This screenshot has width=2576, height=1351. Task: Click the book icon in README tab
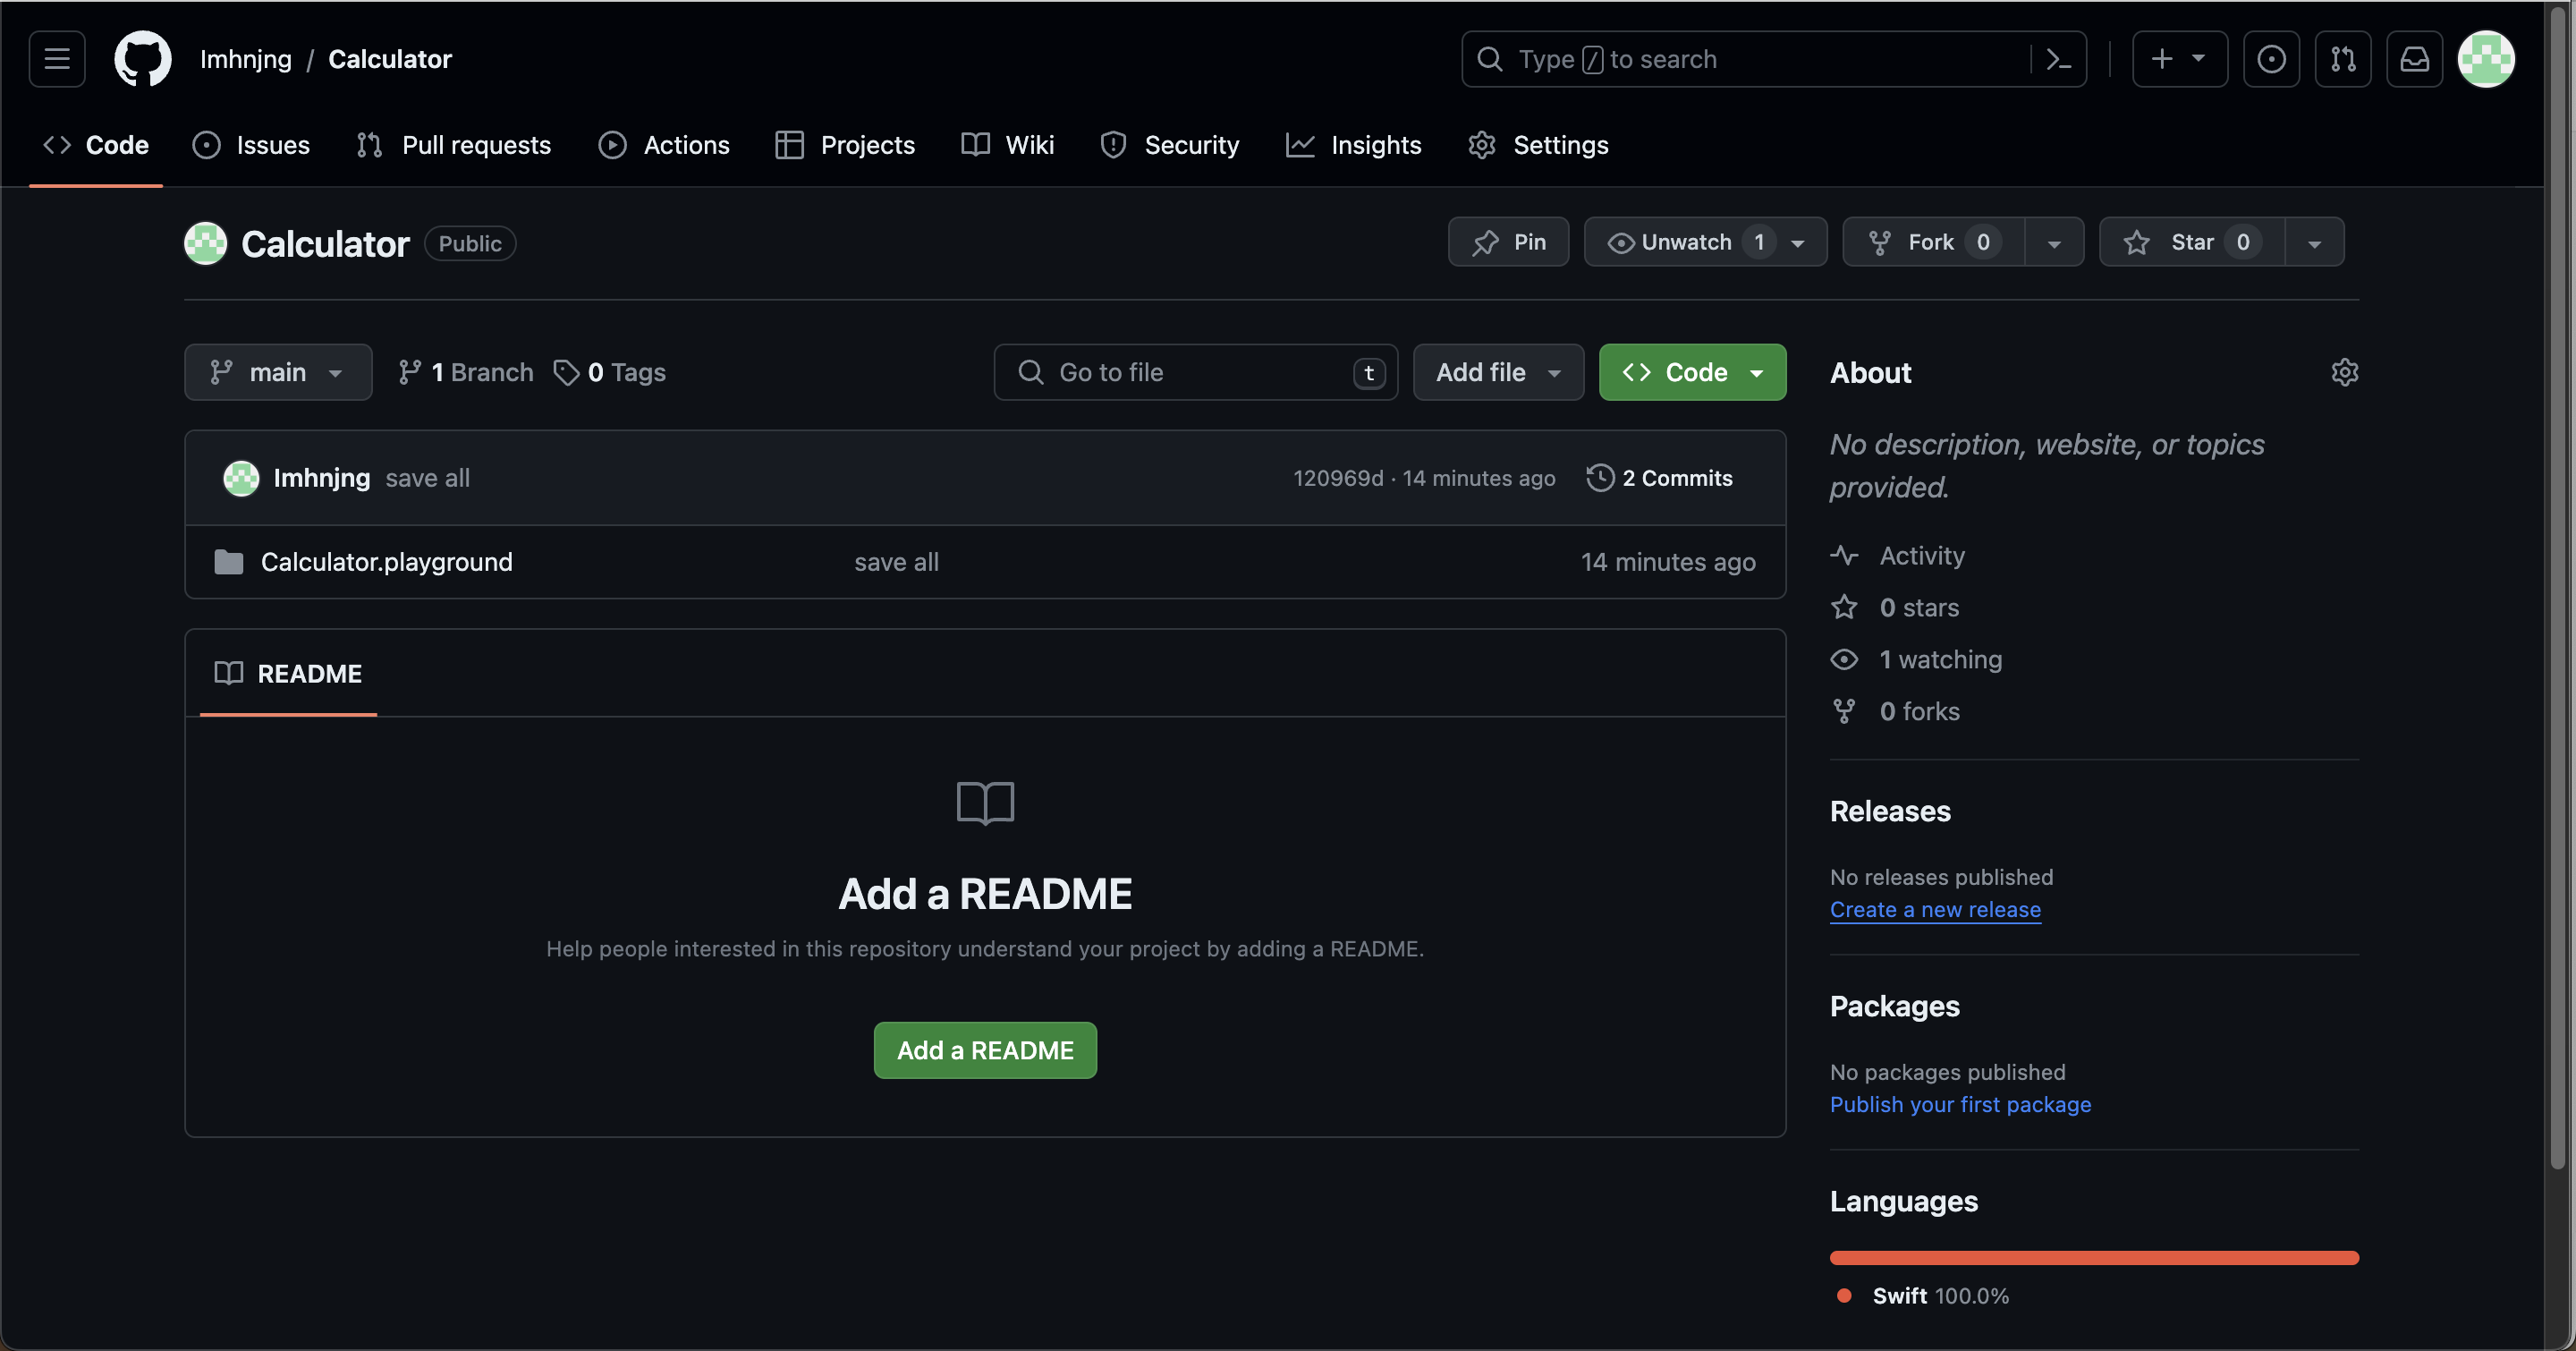pyautogui.click(x=229, y=673)
